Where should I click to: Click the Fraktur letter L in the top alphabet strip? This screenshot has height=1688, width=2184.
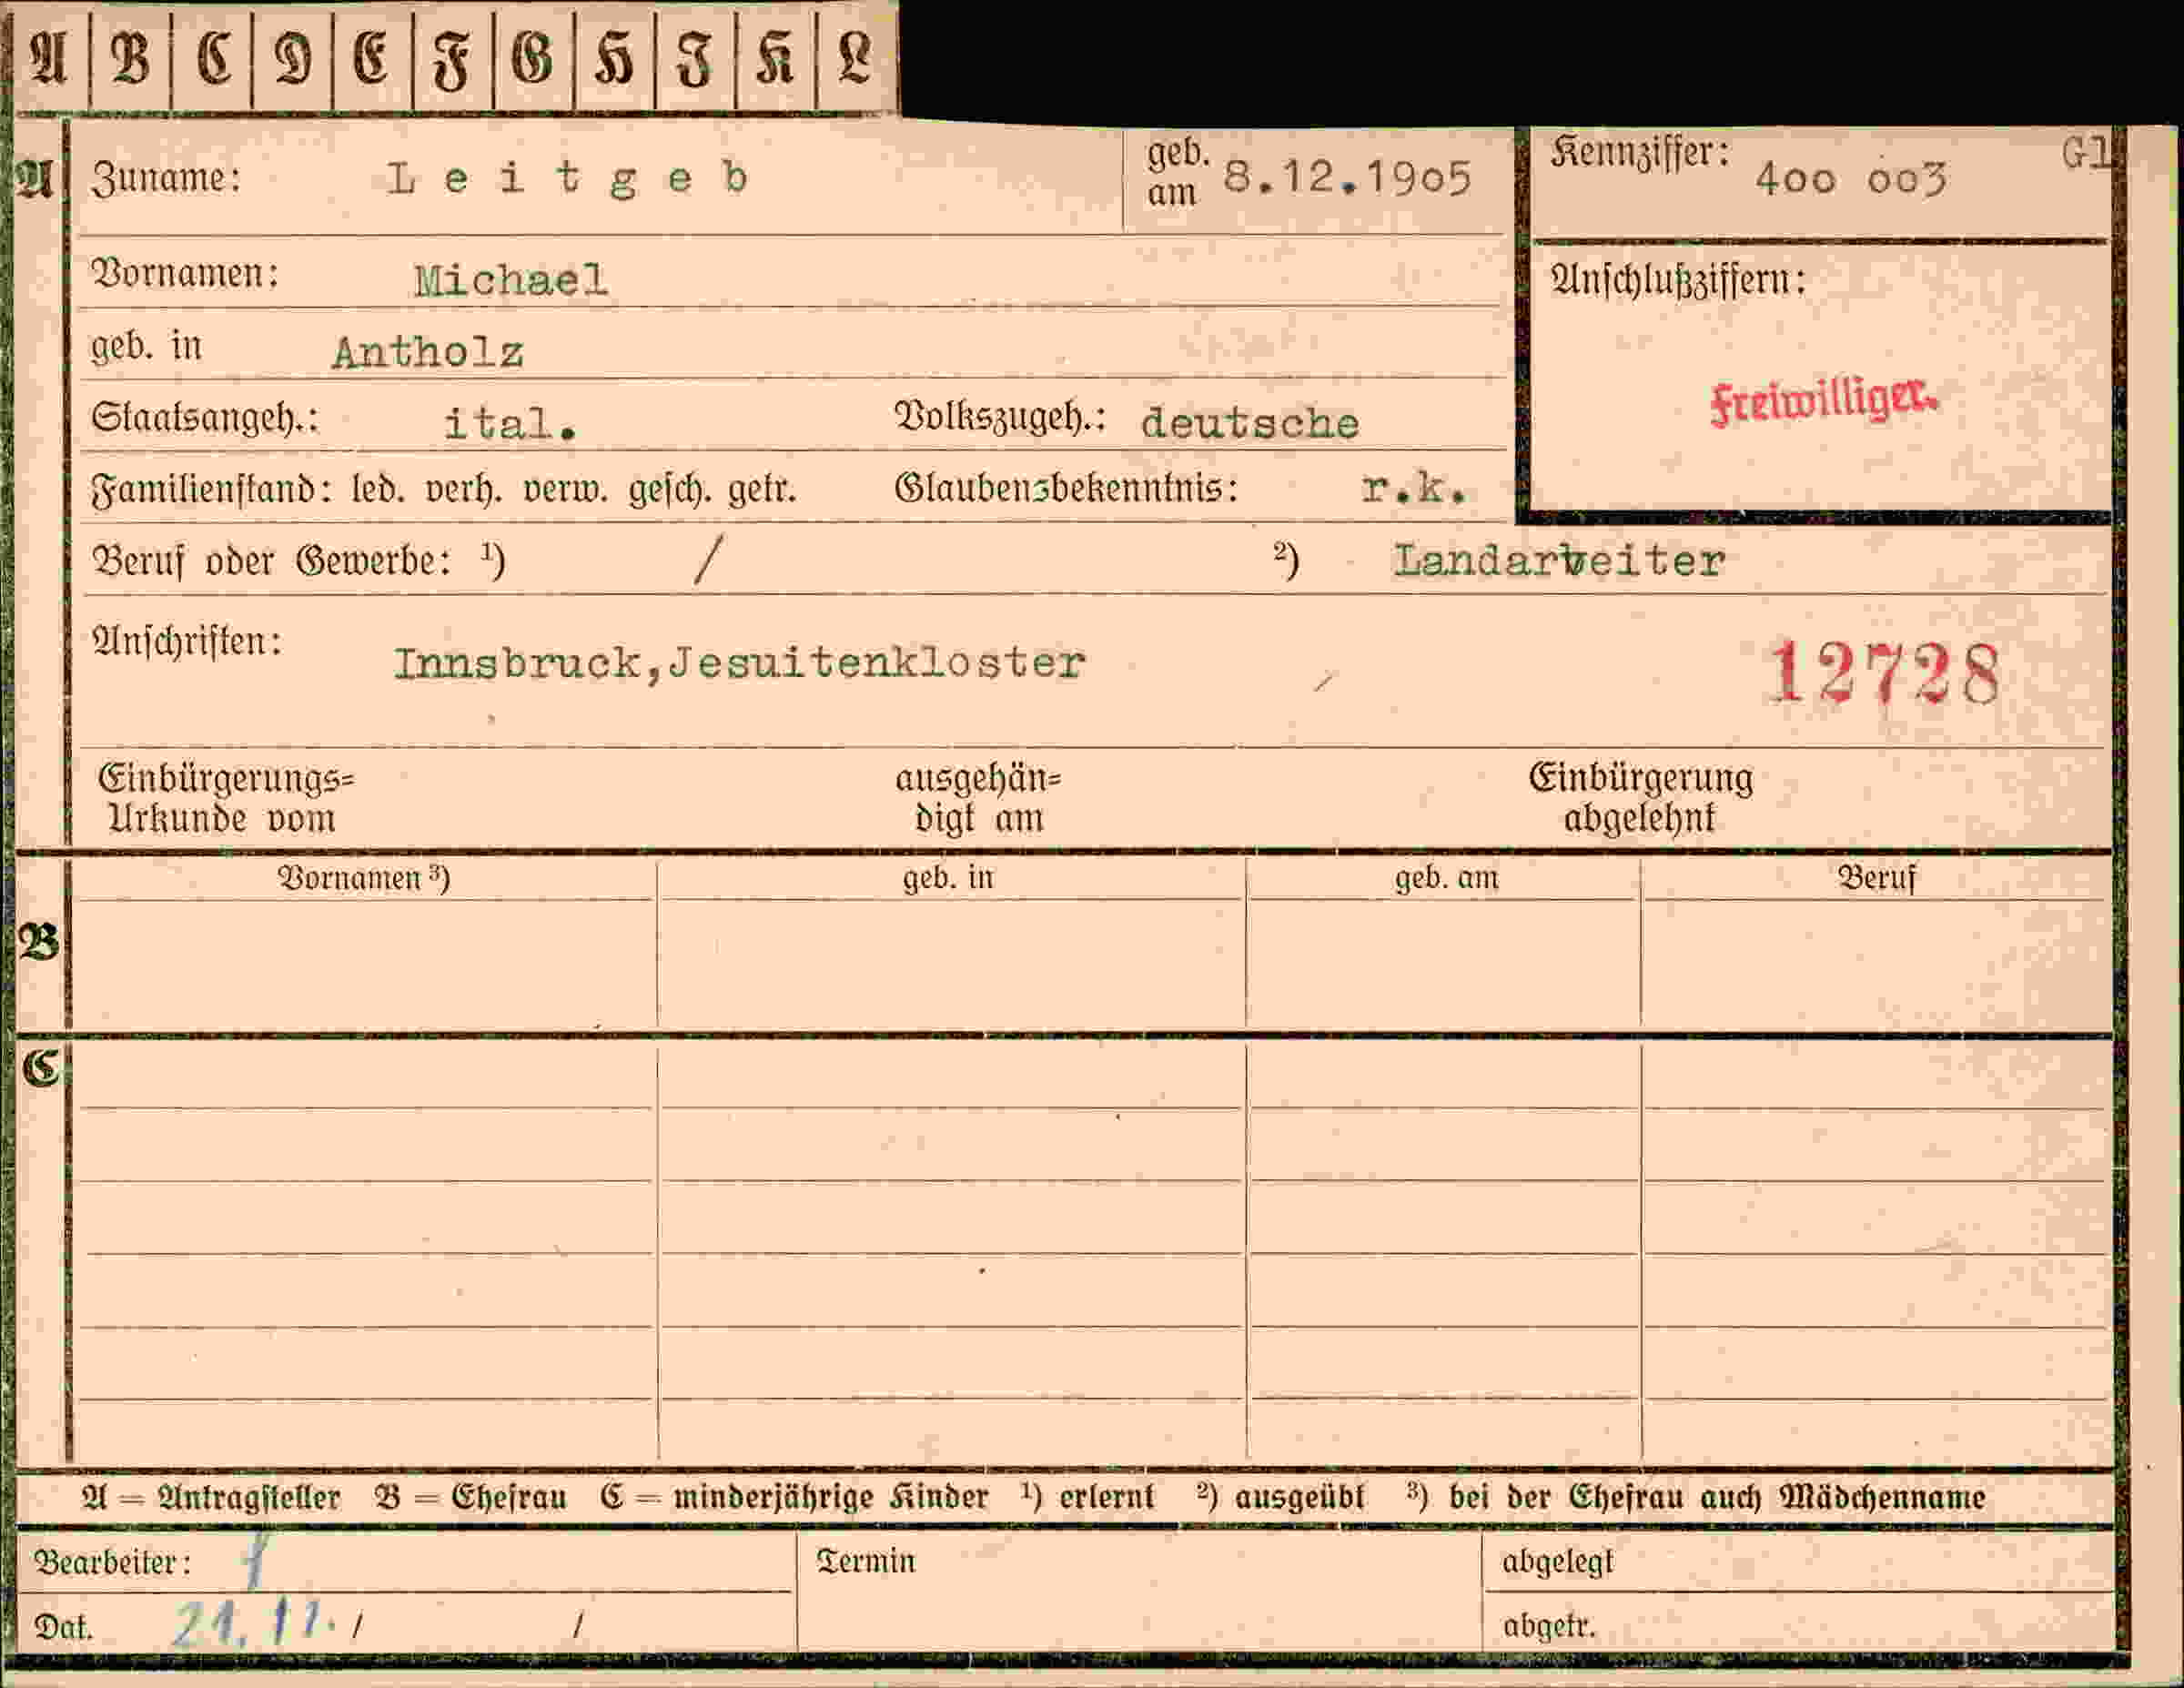854,59
